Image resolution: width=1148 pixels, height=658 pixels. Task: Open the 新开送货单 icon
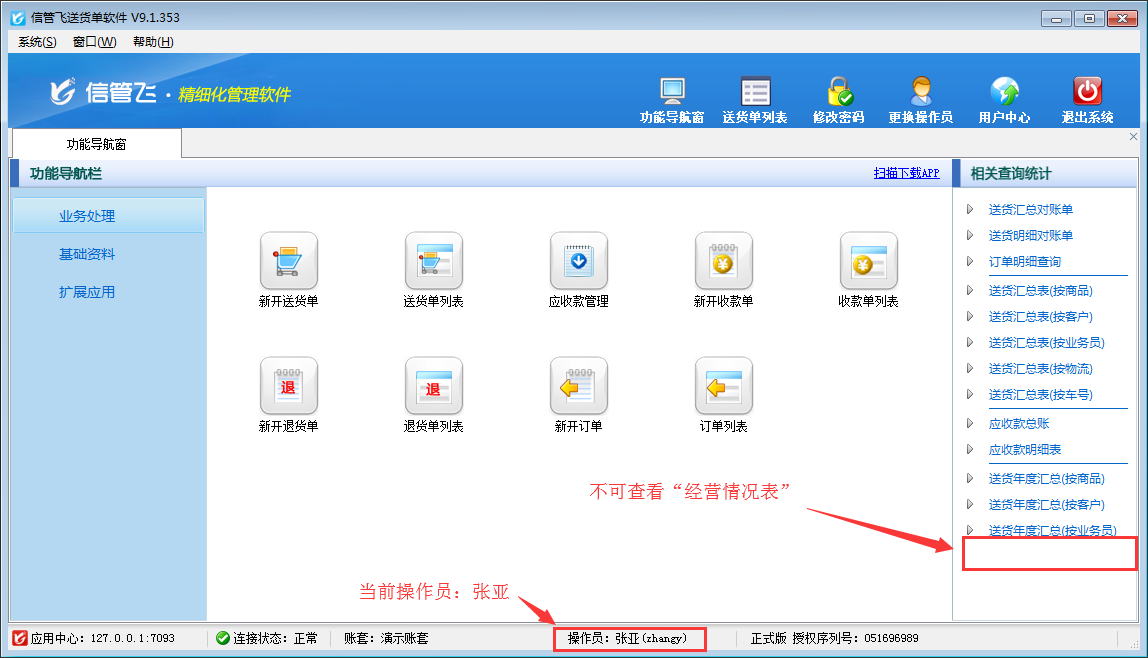coord(288,261)
